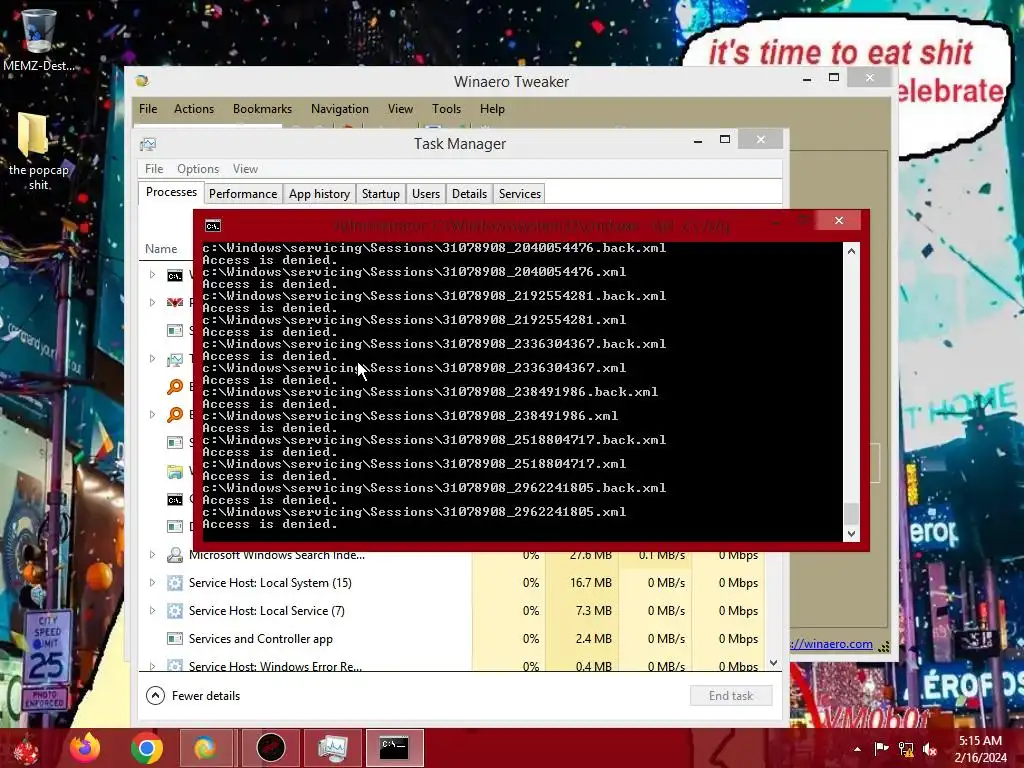The width and height of the screenshot is (1024, 768).
Task: Click Service Host: Local System gear icon
Action: pyautogui.click(x=174, y=583)
